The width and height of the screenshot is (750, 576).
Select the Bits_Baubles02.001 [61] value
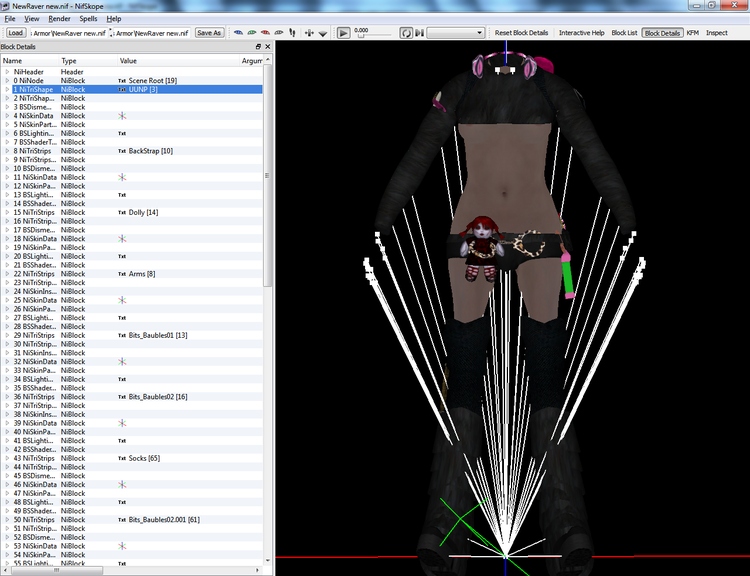point(164,520)
